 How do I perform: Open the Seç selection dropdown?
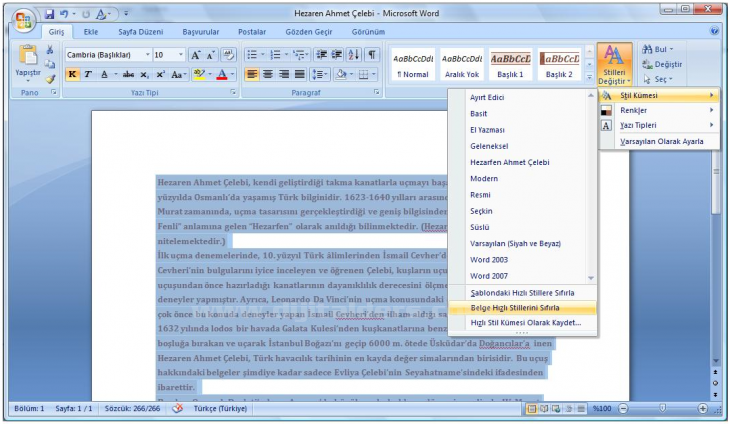pos(658,79)
